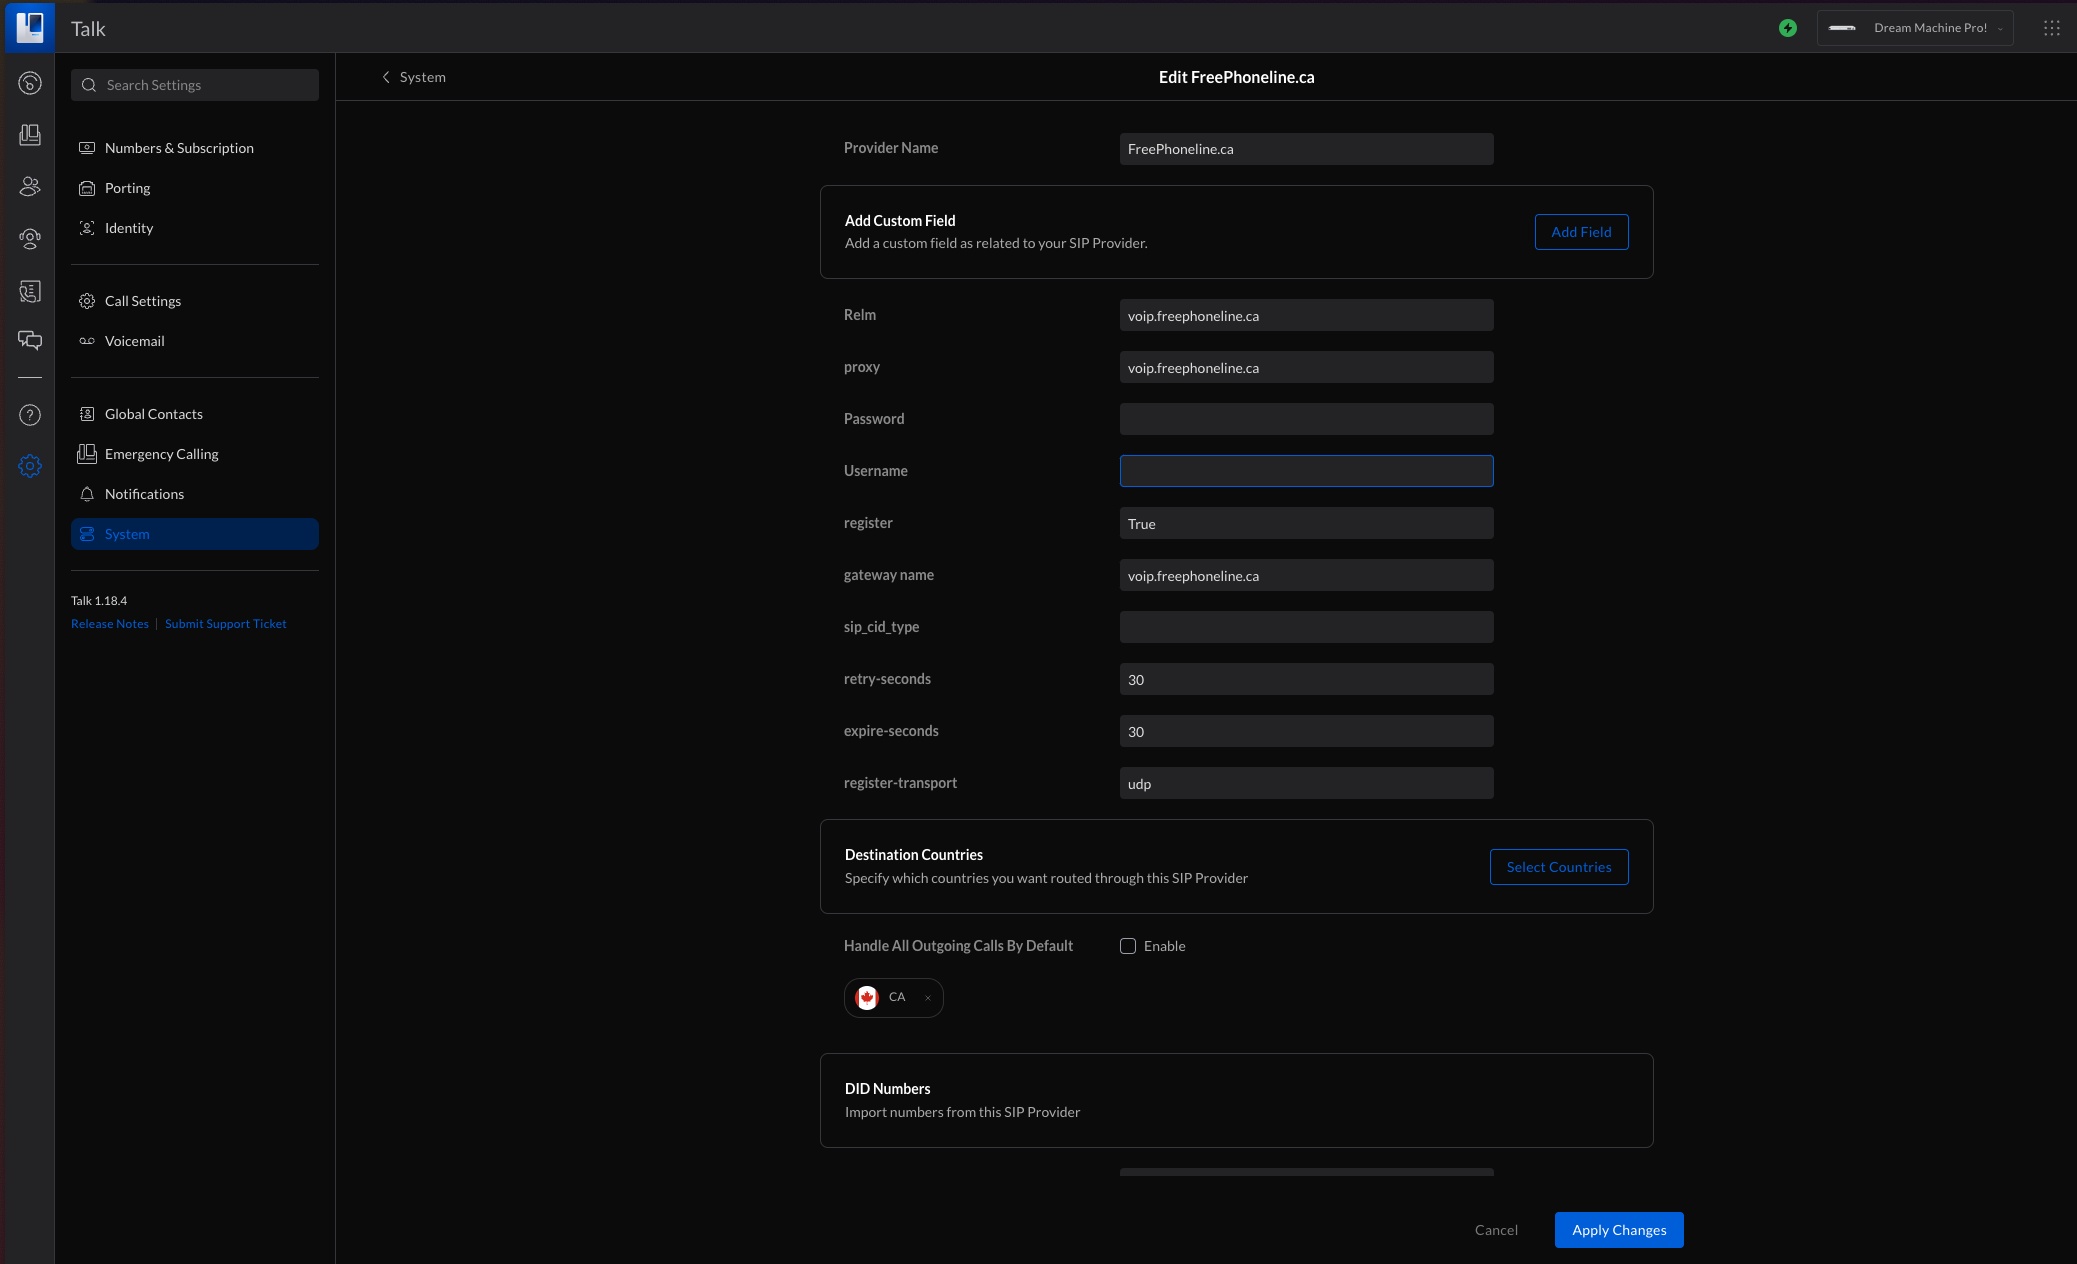Open the users icon in left rail
The height and width of the screenshot is (1264, 2077).
pyautogui.click(x=30, y=186)
